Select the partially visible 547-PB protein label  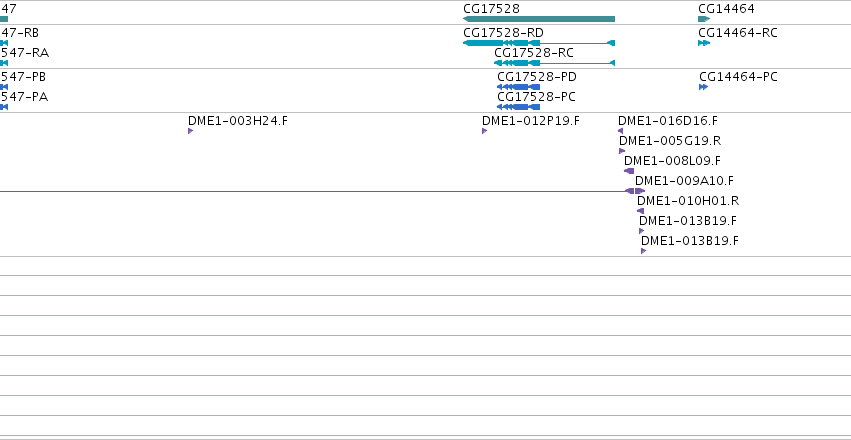pos(23,77)
